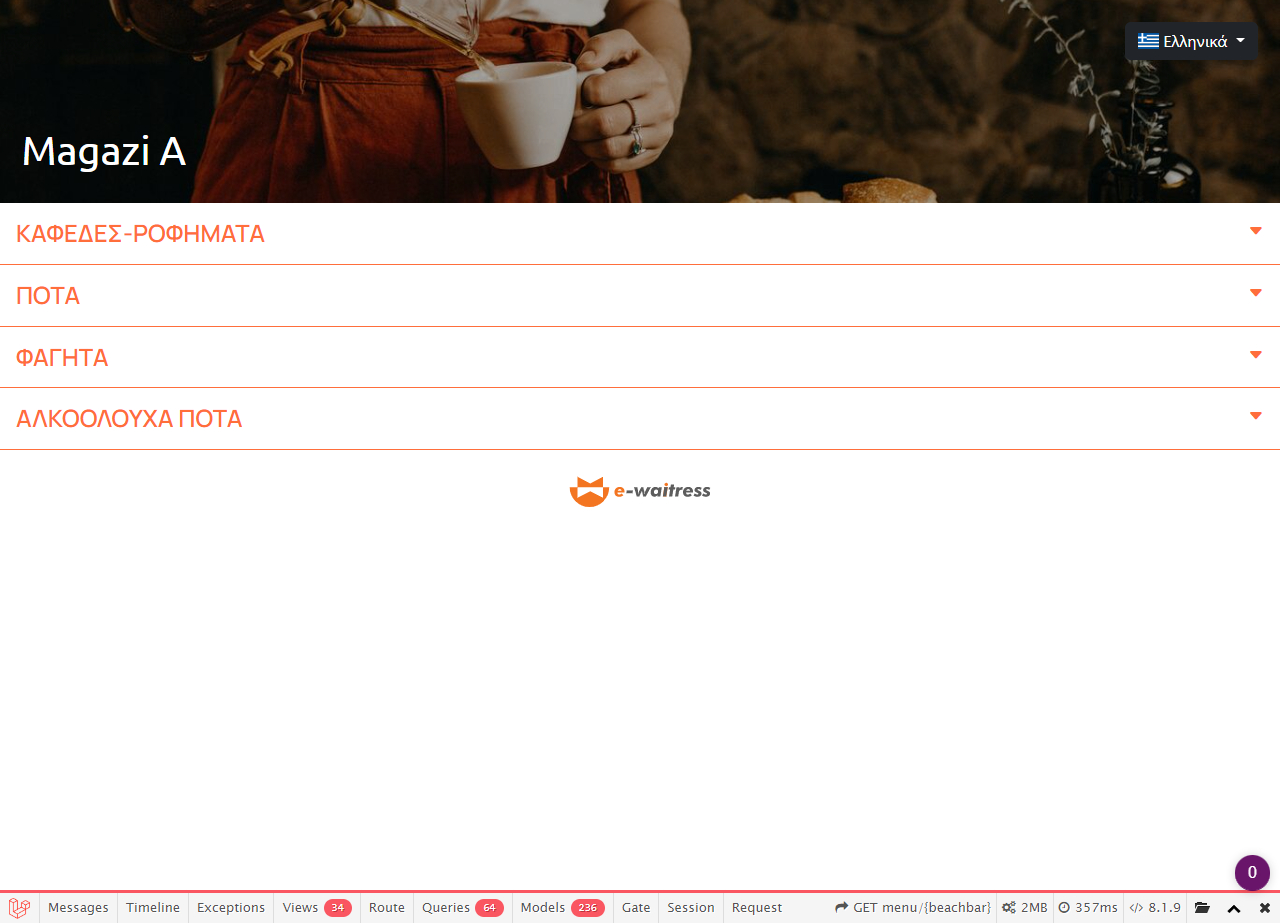Open the Models debugbar tab
Viewport: 1280px width, 923px height.
(562, 908)
